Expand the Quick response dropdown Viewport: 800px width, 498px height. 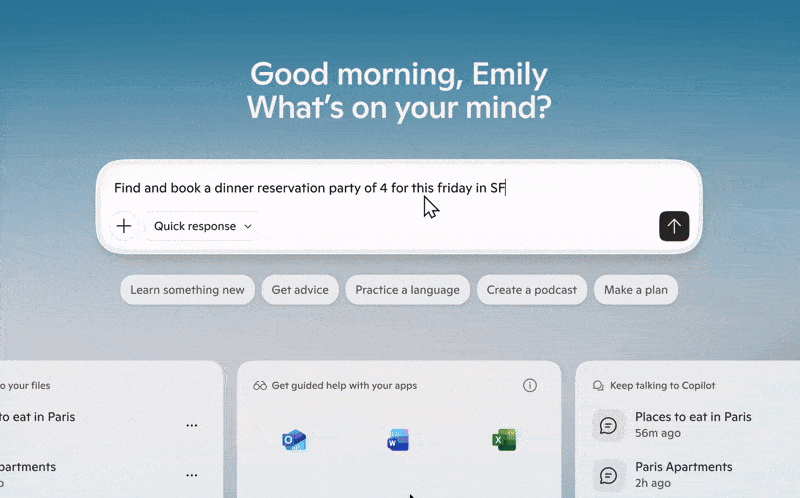click(203, 226)
